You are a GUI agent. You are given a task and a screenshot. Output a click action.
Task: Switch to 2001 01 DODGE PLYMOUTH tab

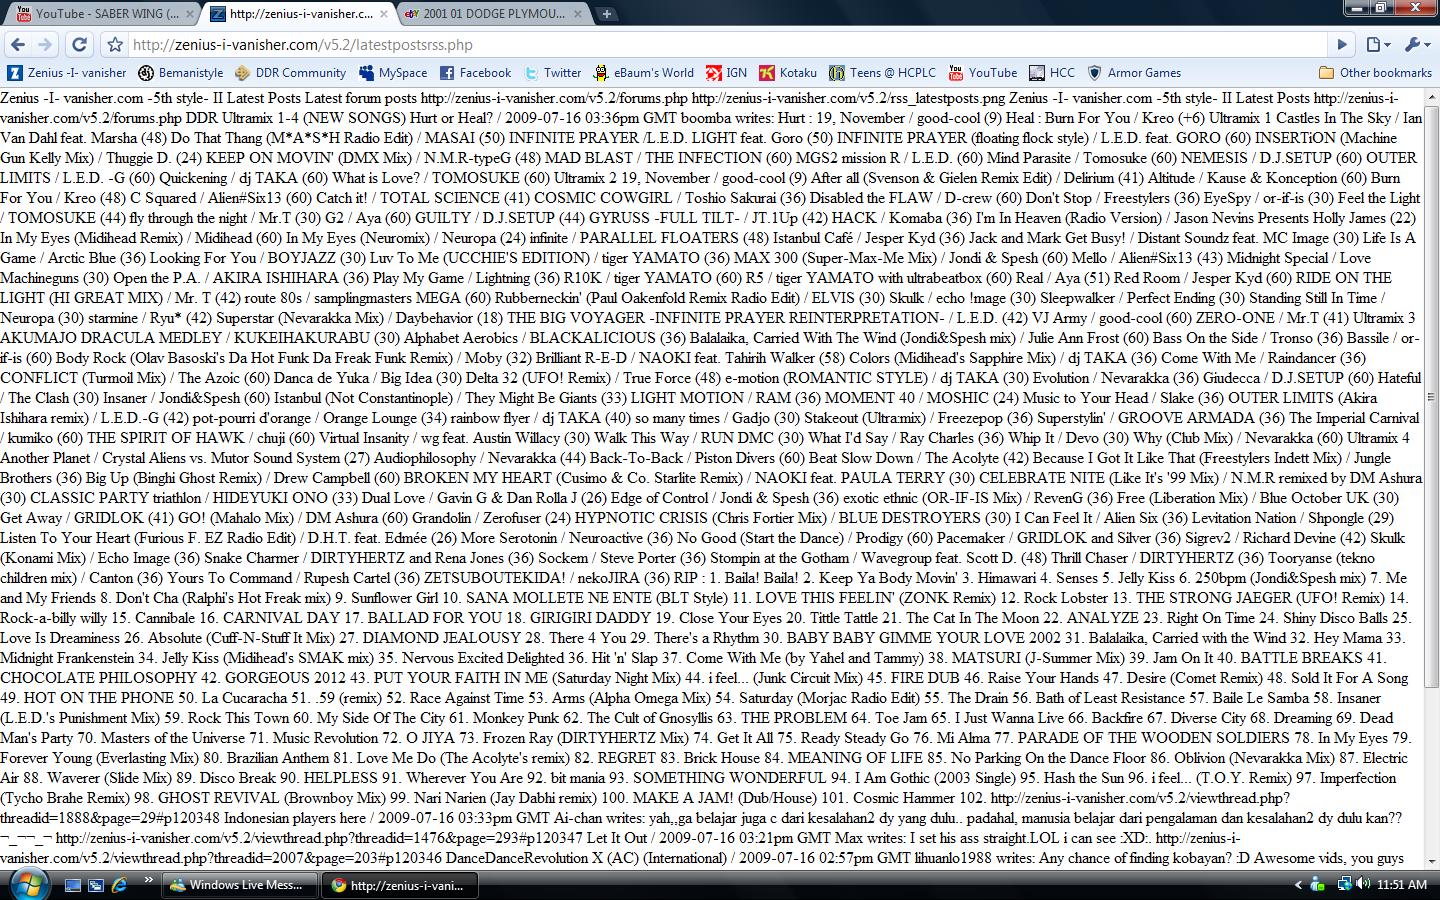click(x=494, y=13)
